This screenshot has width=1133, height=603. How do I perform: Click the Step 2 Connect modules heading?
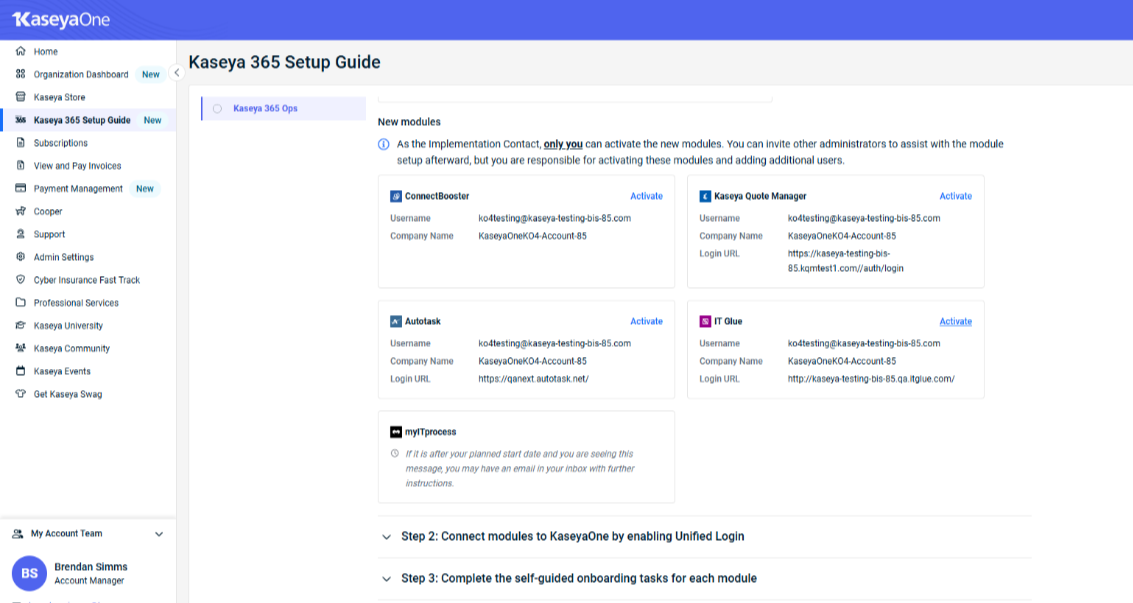click(572, 537)
